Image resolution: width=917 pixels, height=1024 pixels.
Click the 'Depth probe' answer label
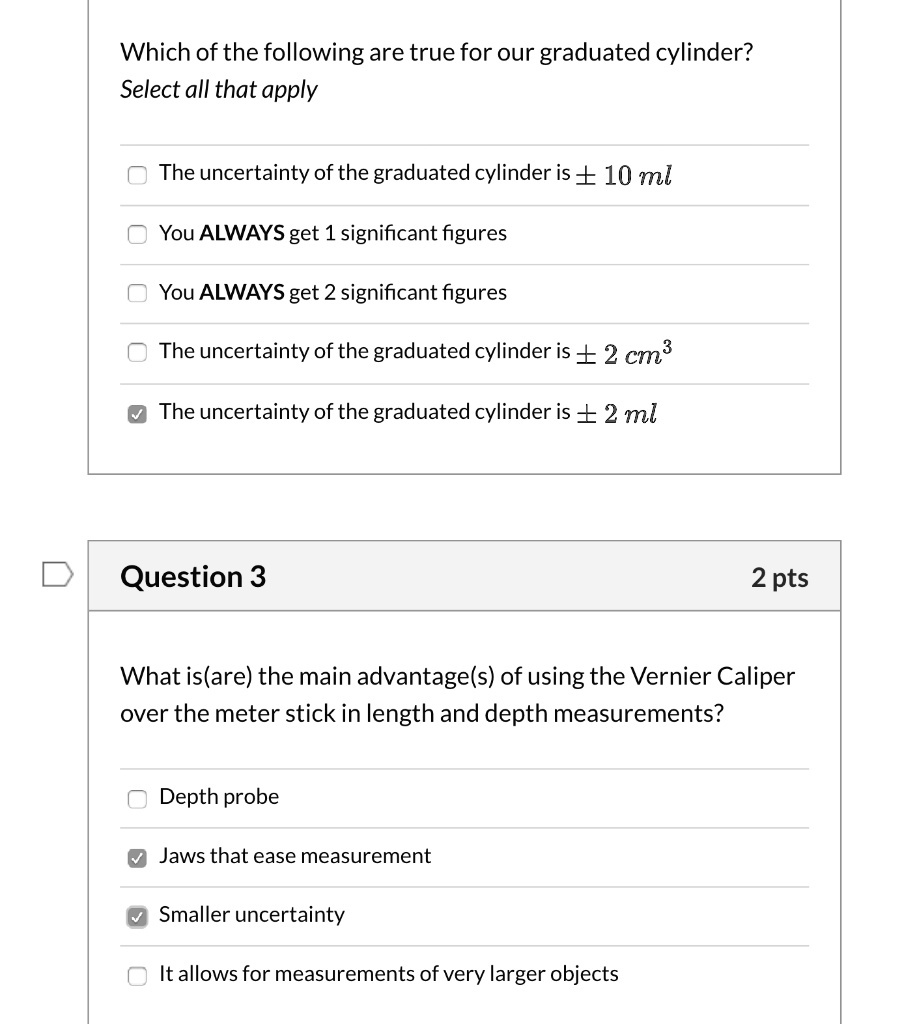pyautogui.click(x=218, y=797)
